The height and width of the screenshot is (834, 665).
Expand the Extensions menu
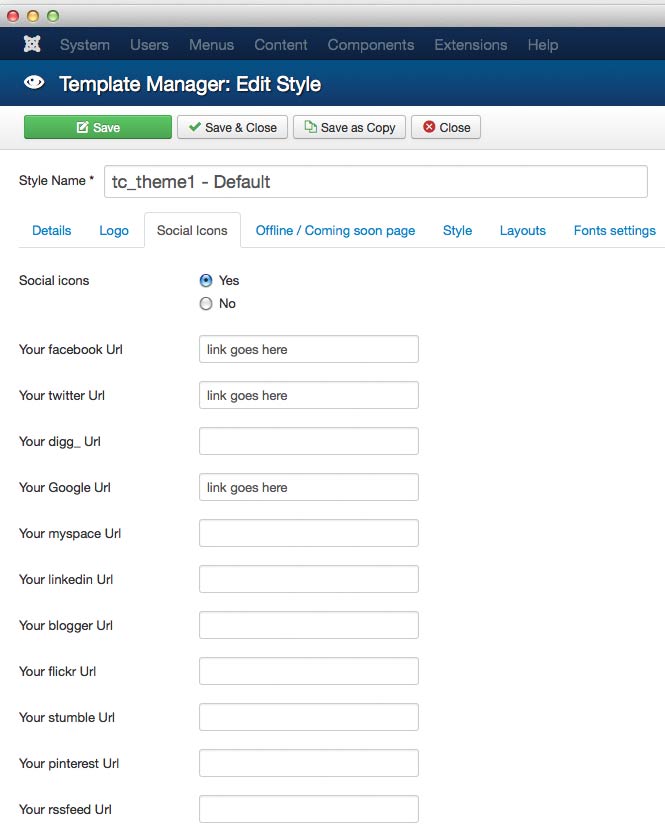point(470,45)
